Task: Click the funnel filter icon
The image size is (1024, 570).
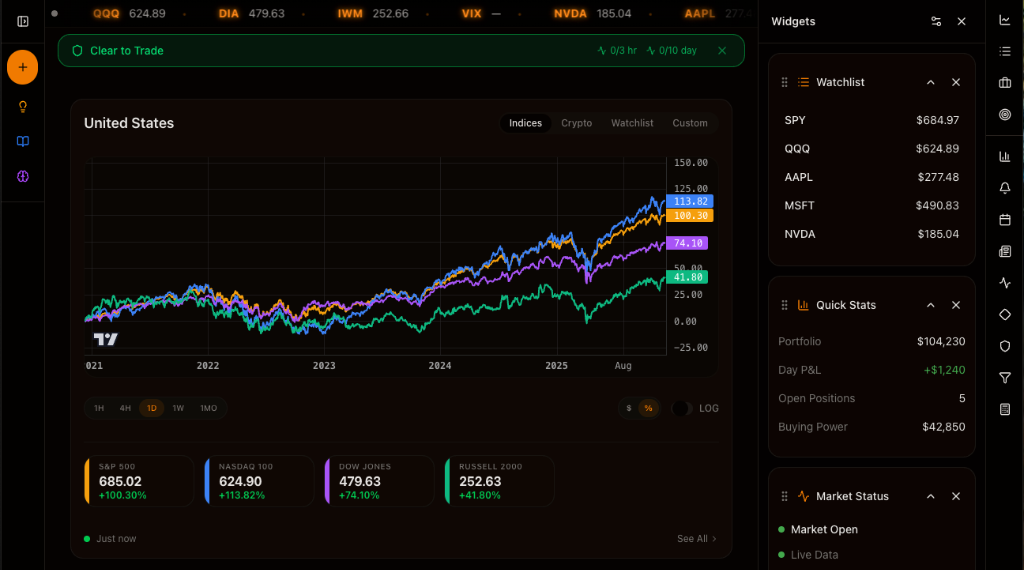Action: click(1005, 377)
